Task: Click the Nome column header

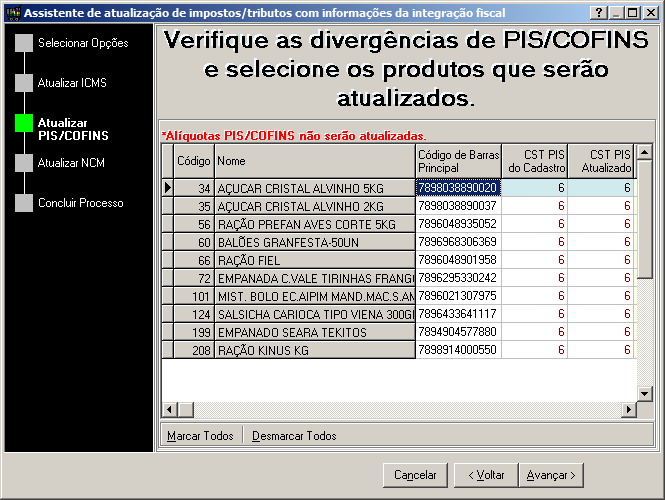Action: (x=314, y=161)
